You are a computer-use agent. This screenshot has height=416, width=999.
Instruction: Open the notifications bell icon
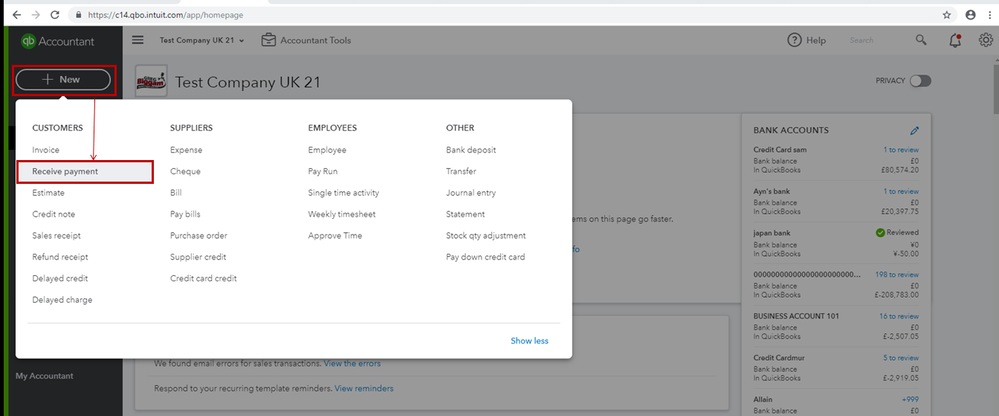click(x=954, y=41)
